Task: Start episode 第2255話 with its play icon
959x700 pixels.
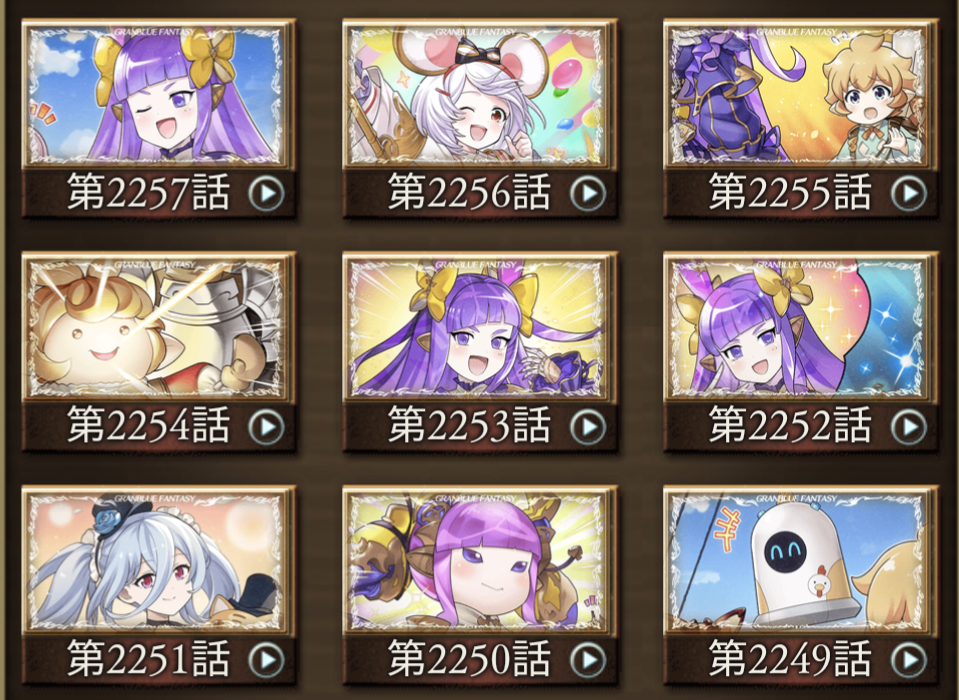Action: (x=908, y=193)
